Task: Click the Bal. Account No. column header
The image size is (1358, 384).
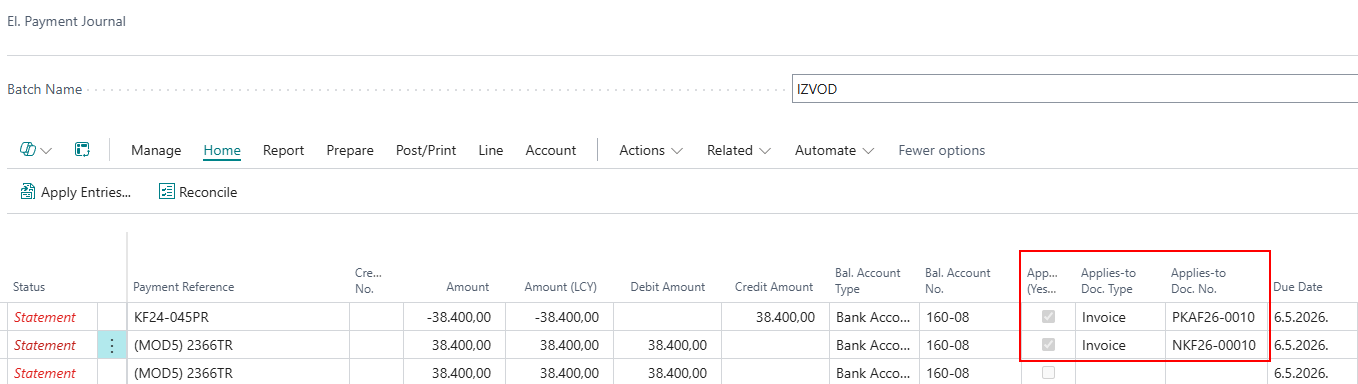Action: 958,280
